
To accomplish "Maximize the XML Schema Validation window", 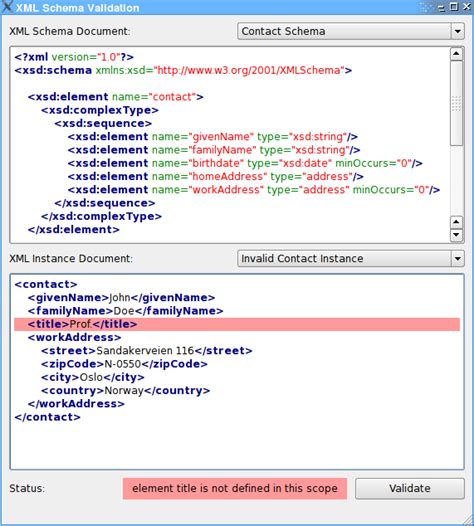I will tap(454, 7).
